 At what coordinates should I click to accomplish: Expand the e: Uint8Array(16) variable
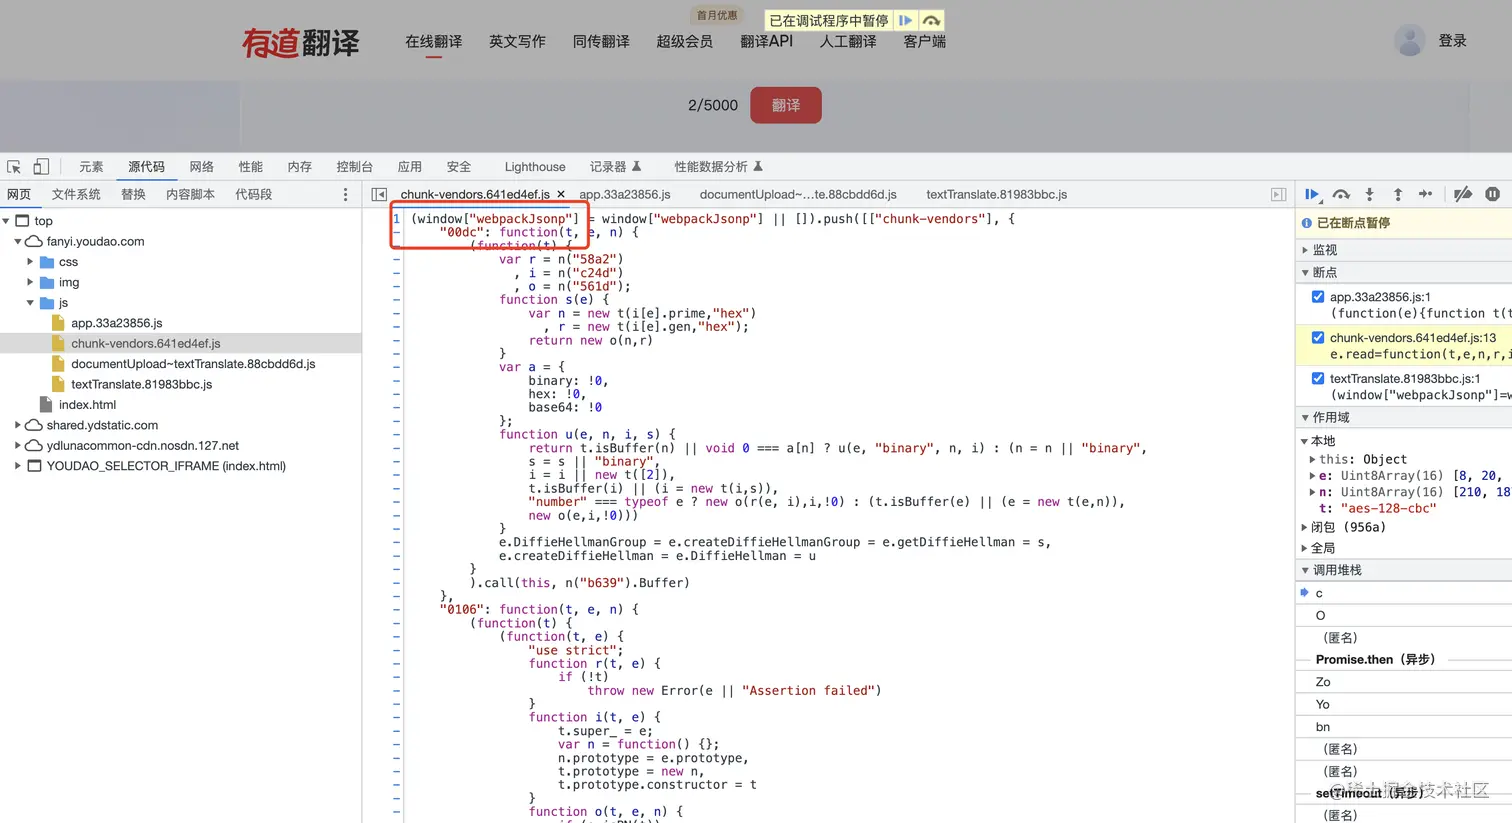coord(1313,476)
